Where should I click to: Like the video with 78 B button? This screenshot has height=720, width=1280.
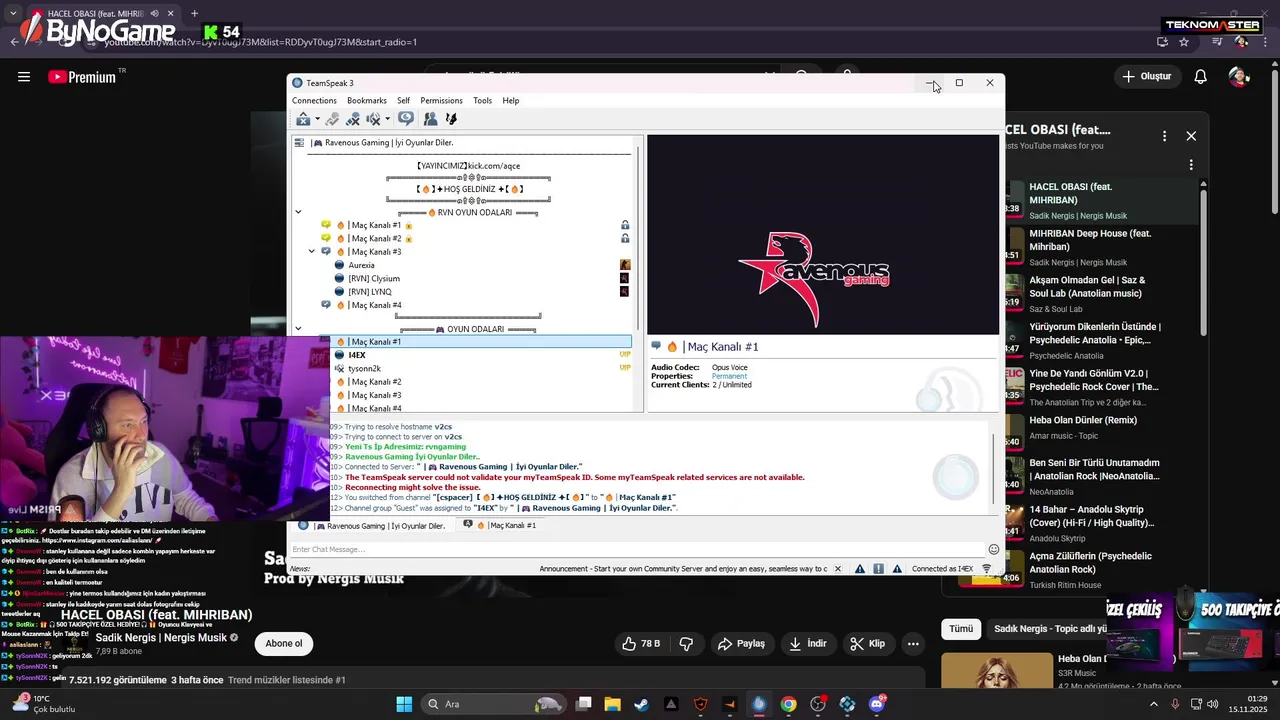641,643
